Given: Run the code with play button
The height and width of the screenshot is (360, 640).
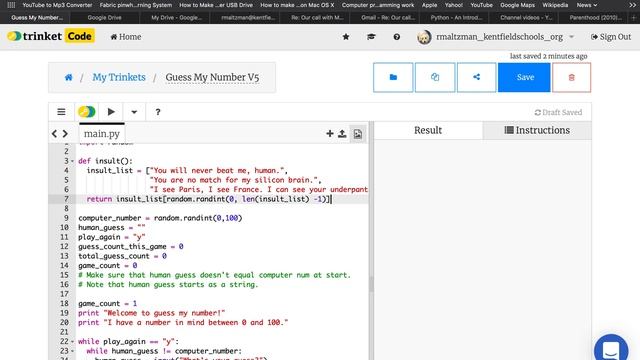Looking at the screenshot, I should coord(111,112).
